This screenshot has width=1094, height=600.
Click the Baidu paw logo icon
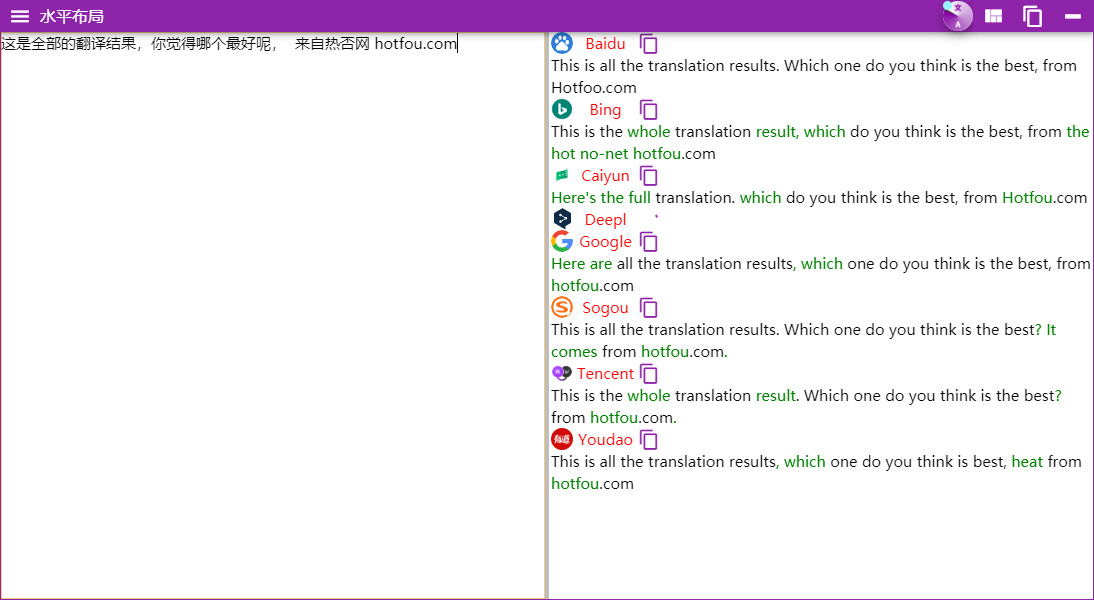(x=562, y=43)
